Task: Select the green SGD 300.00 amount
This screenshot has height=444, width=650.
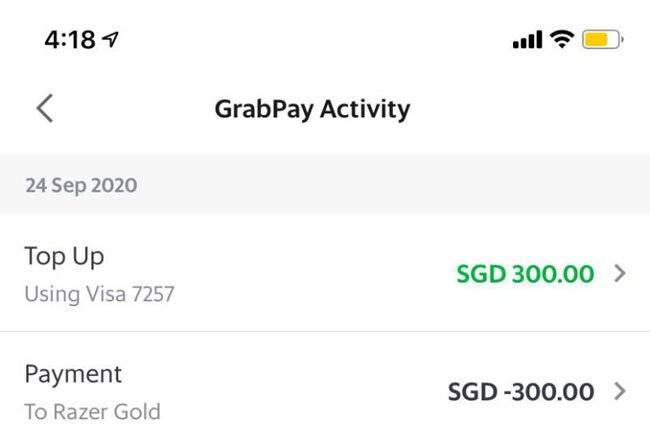Action: 525,273
